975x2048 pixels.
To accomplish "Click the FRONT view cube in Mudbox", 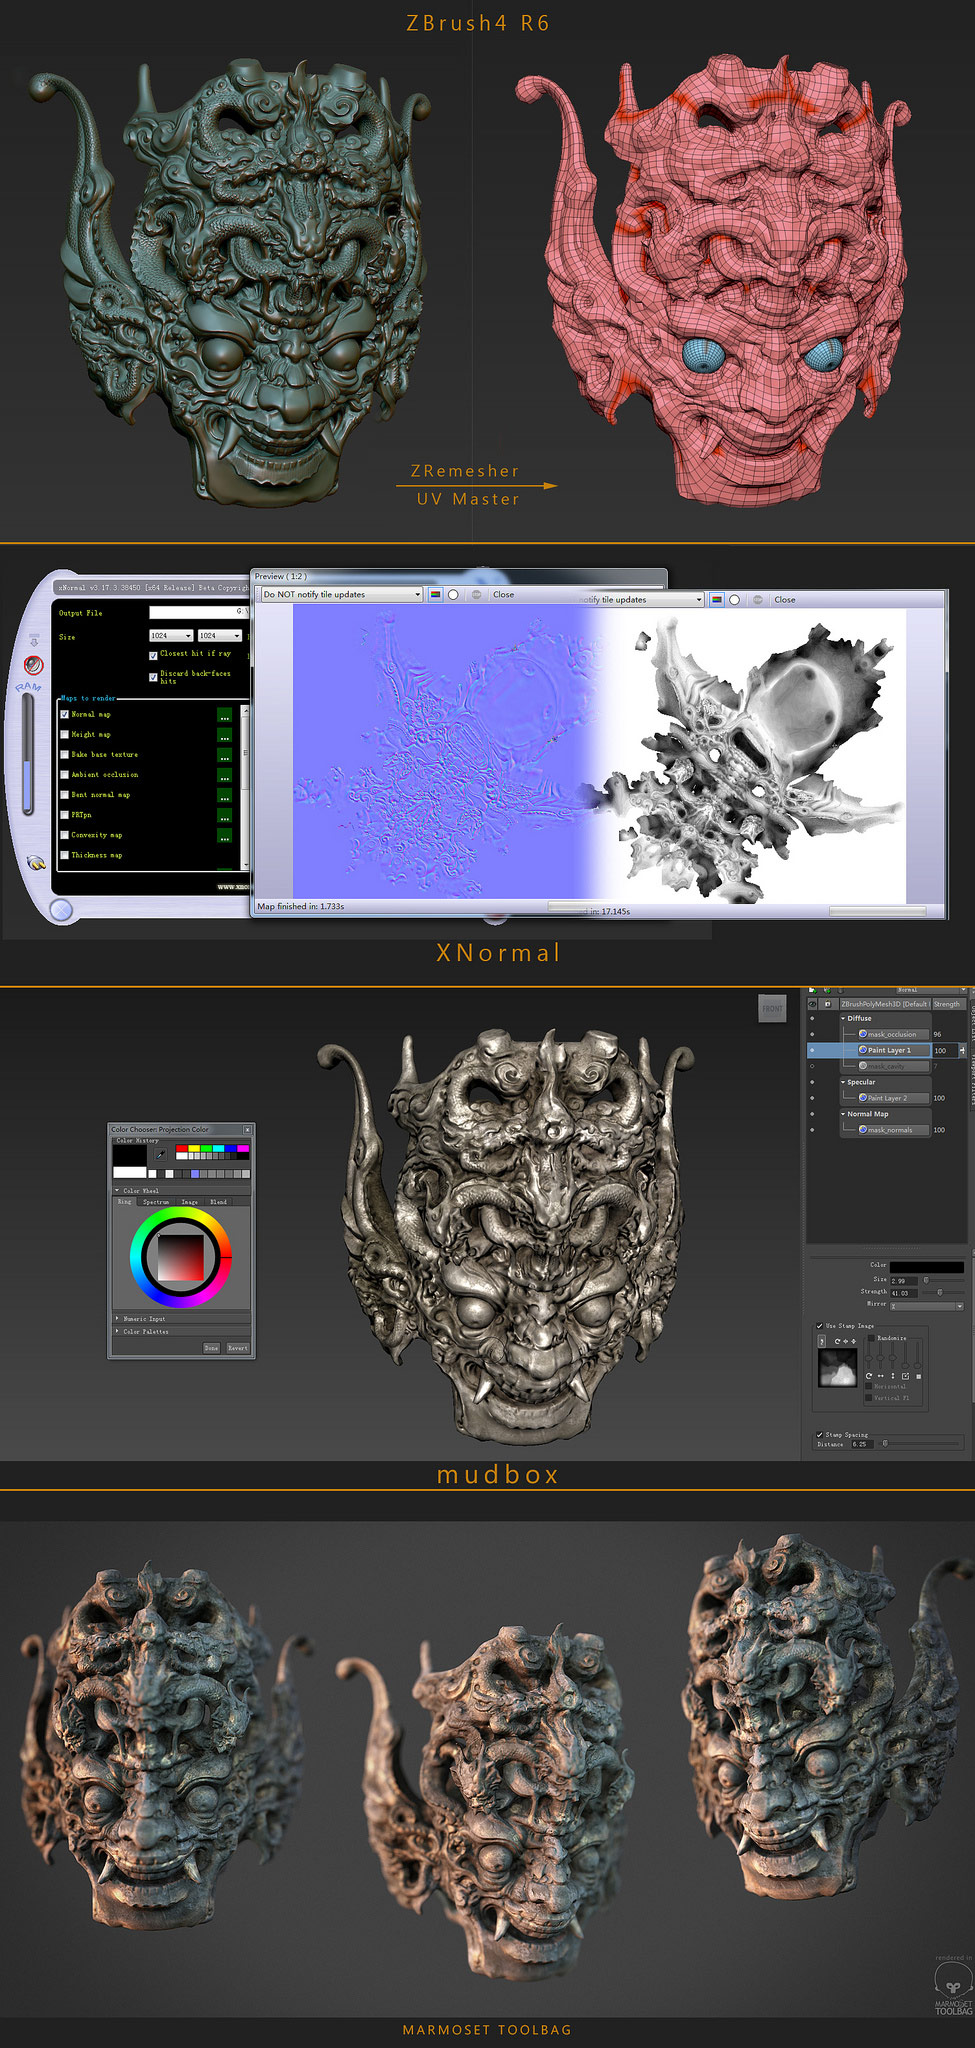I will (x=772, y=1008).
